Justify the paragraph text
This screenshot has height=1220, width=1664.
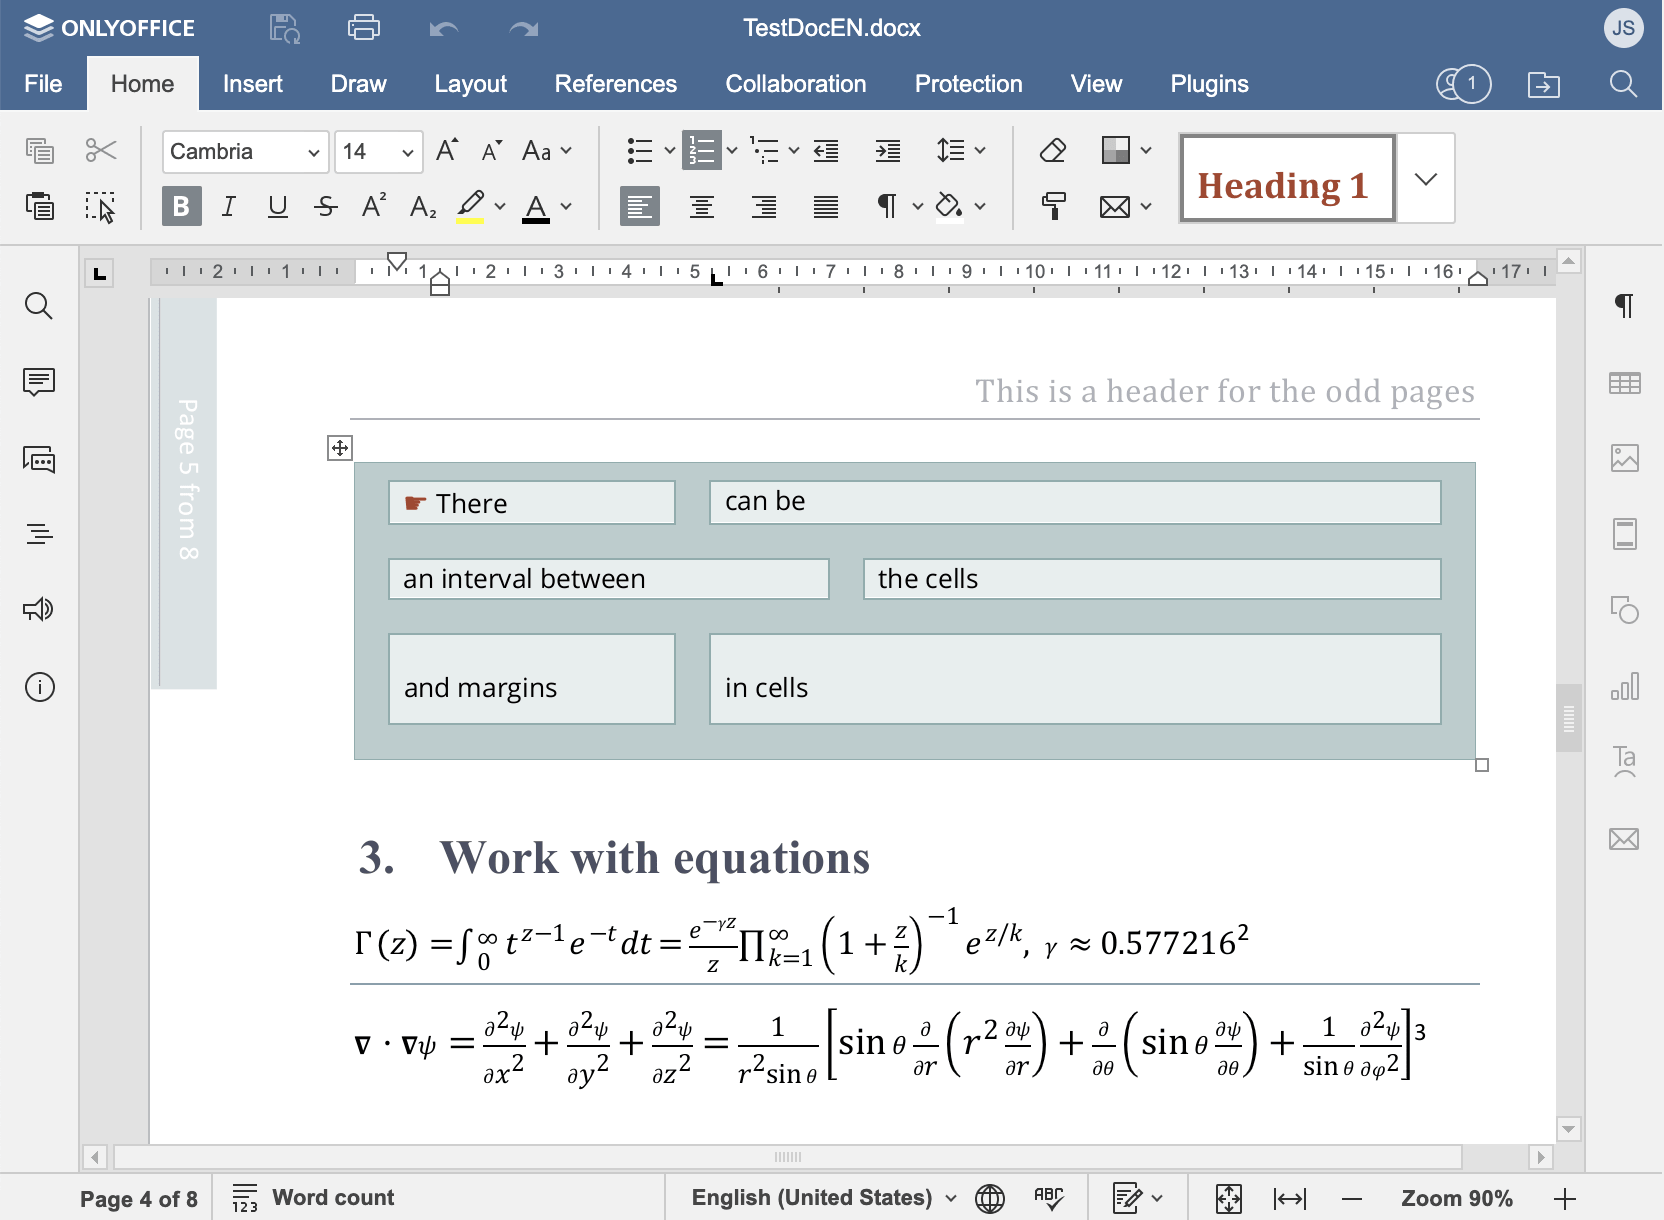(x=826, y=206)
